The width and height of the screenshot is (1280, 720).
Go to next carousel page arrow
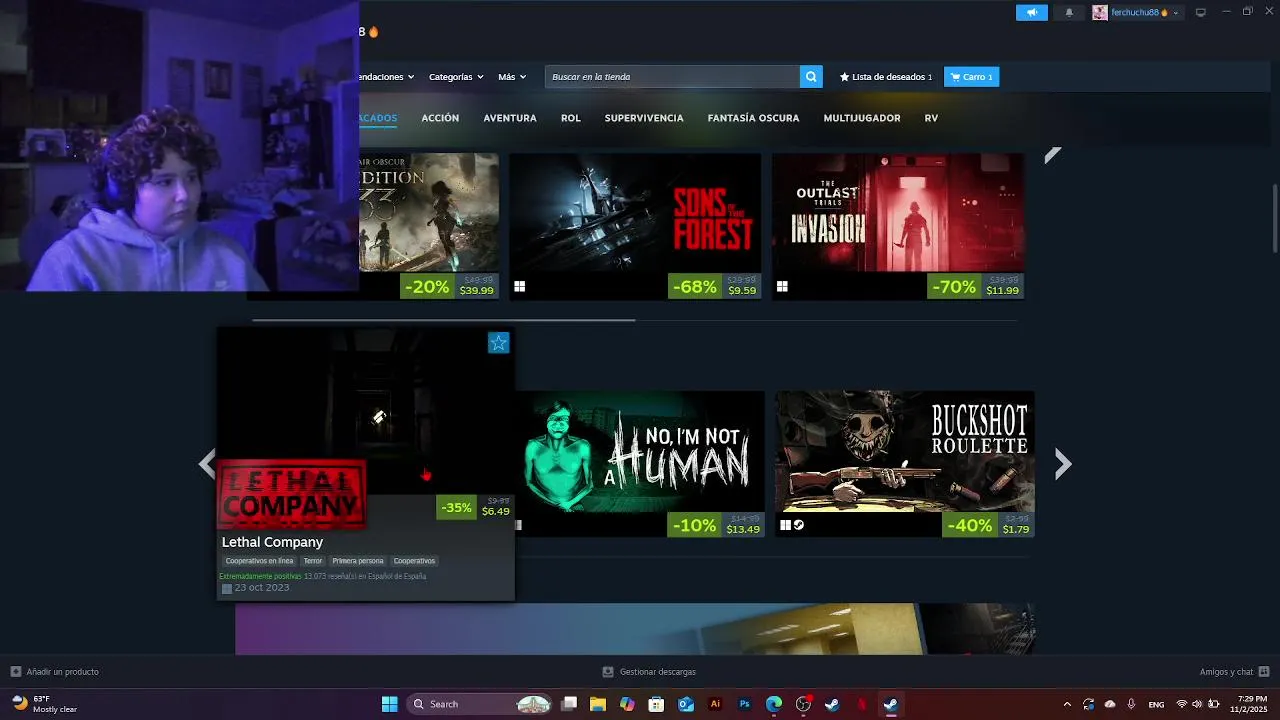pos(1063,463)
